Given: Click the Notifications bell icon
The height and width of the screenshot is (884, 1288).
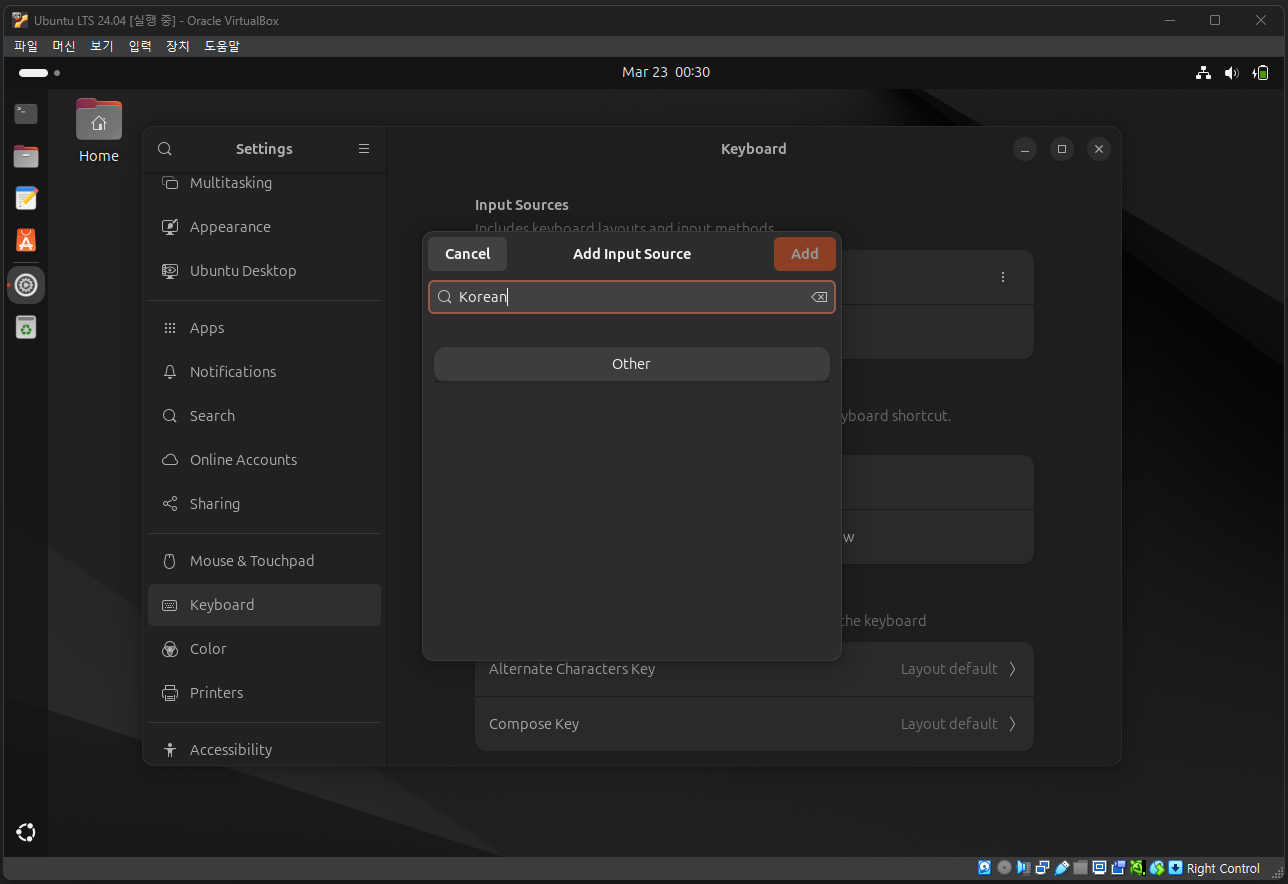Looking at the screenshot, I should [170, 372].
